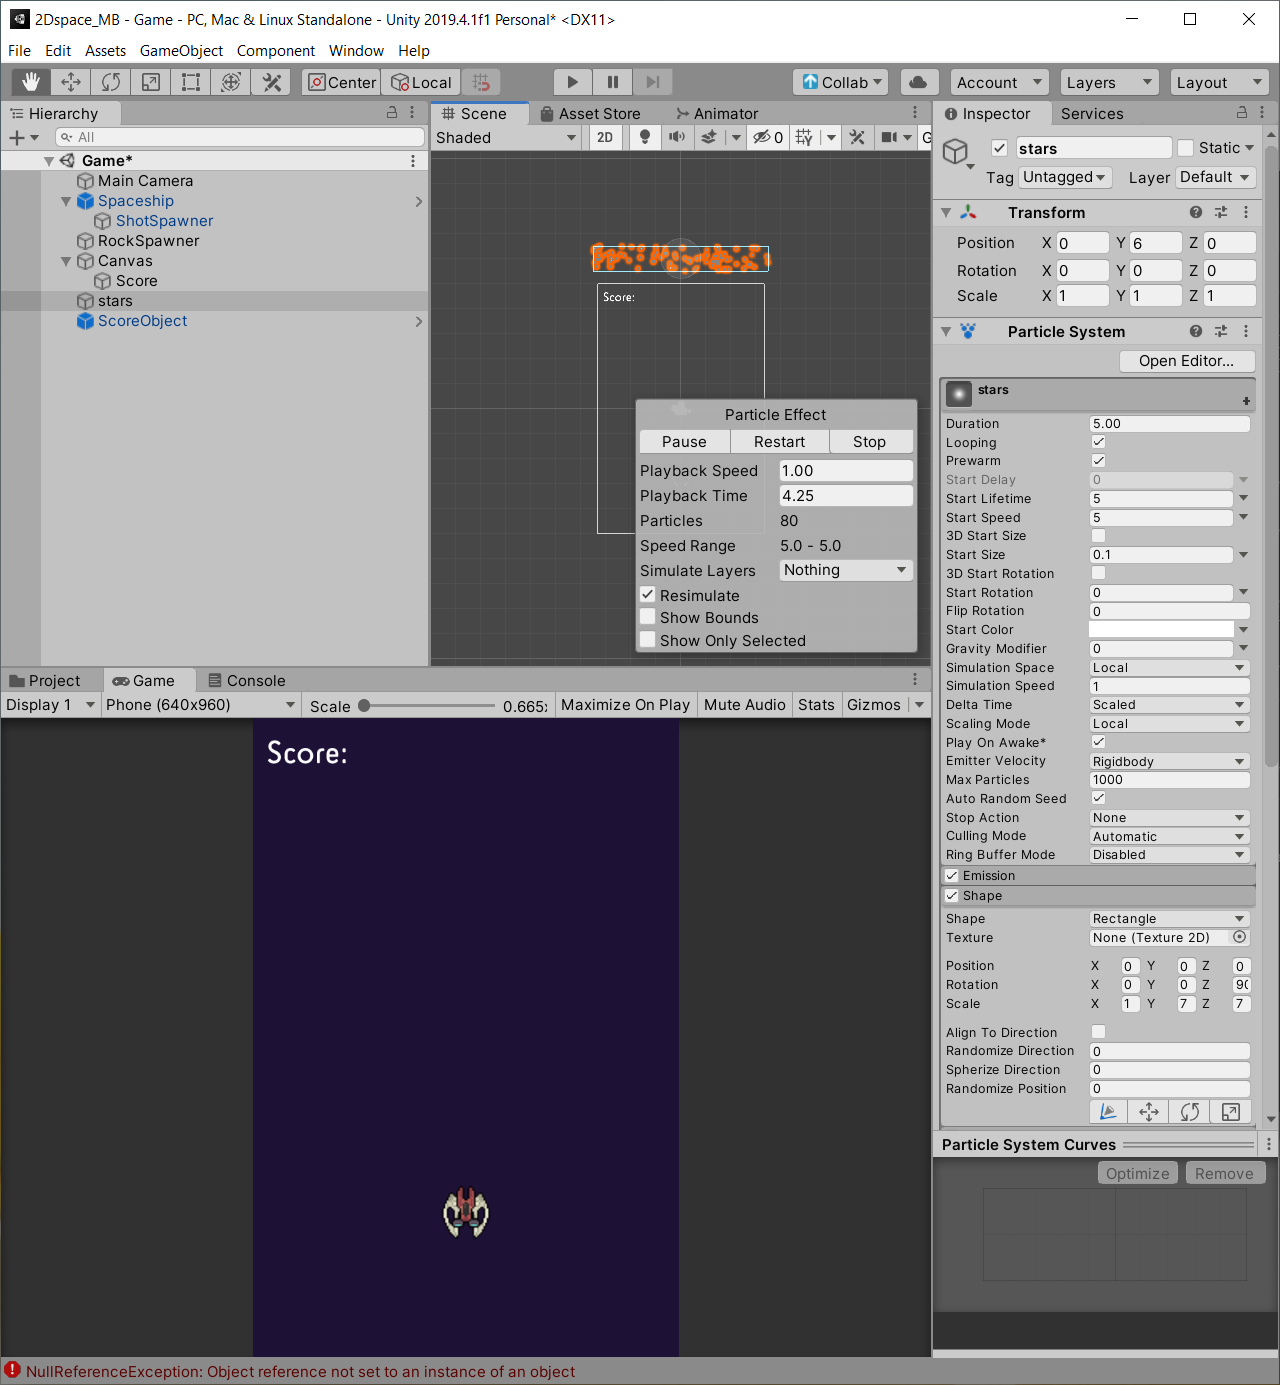Open the Emitter Velocity dropdown
1280x1385 pixels.
coord(1169,762)
